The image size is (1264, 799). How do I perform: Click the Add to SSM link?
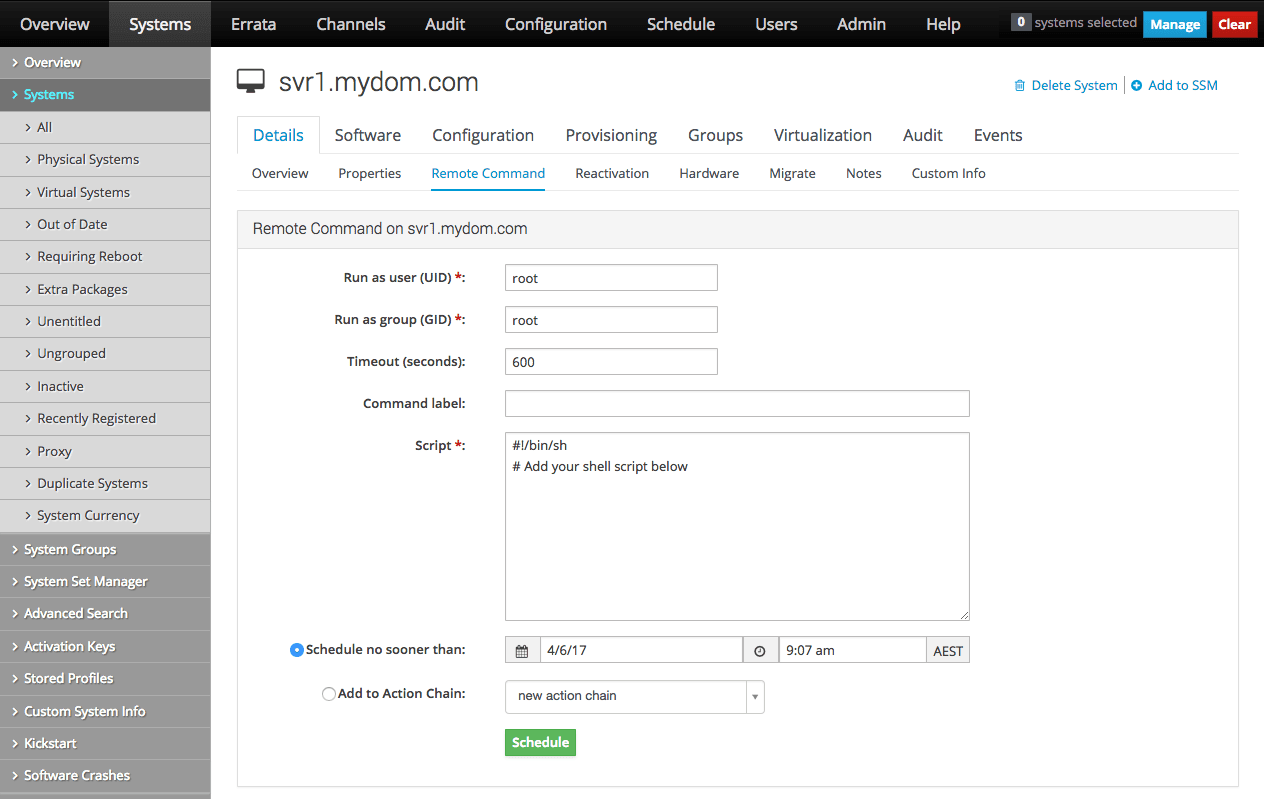coord(1183,86)
